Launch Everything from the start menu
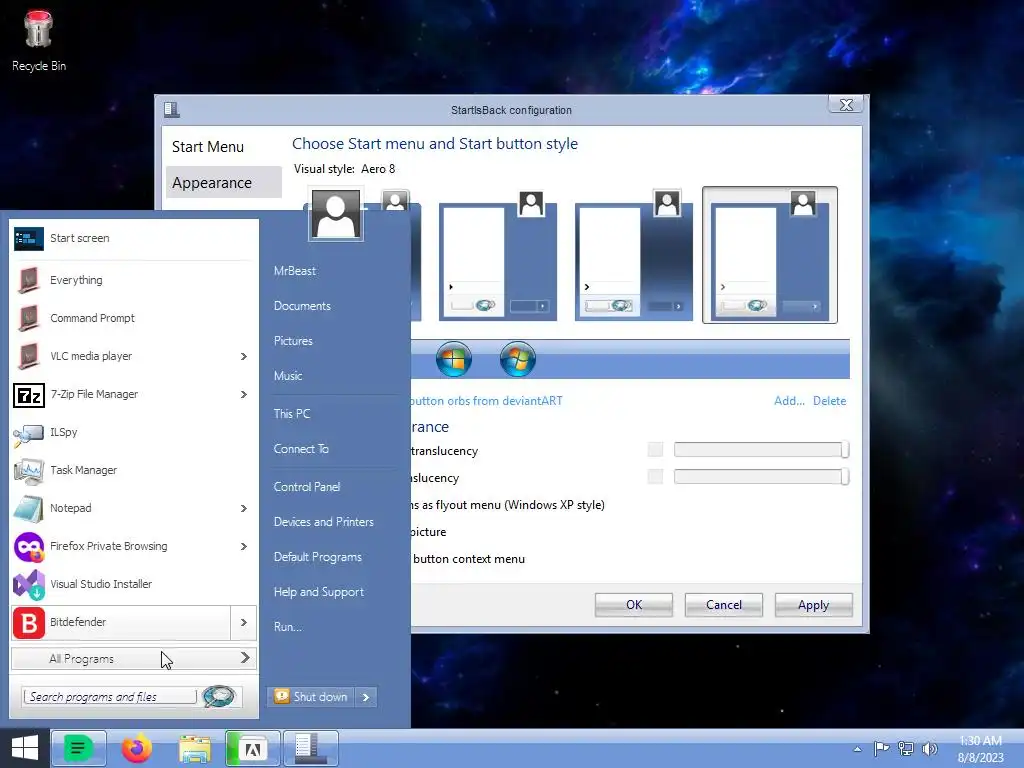This screenshot has width=1024, height=768. tap(133, 280)
